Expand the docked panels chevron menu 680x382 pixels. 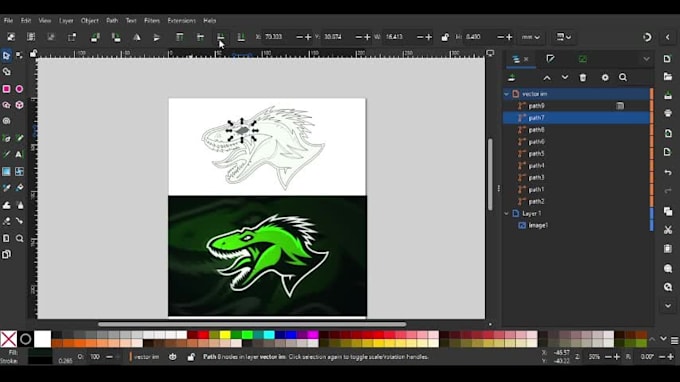(x=646, y=59)
